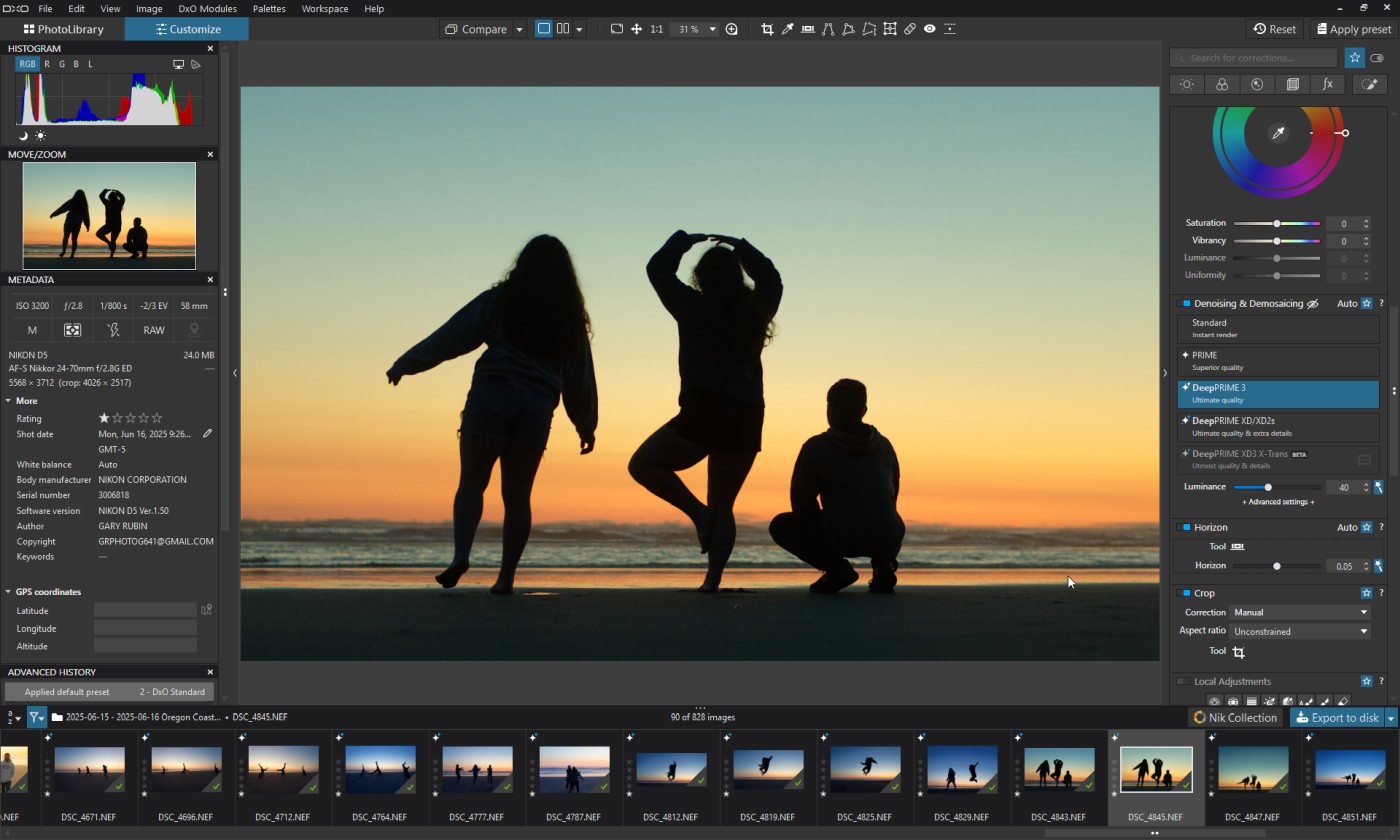Activate the Horizon level tool in toolbar

[808, 29]
